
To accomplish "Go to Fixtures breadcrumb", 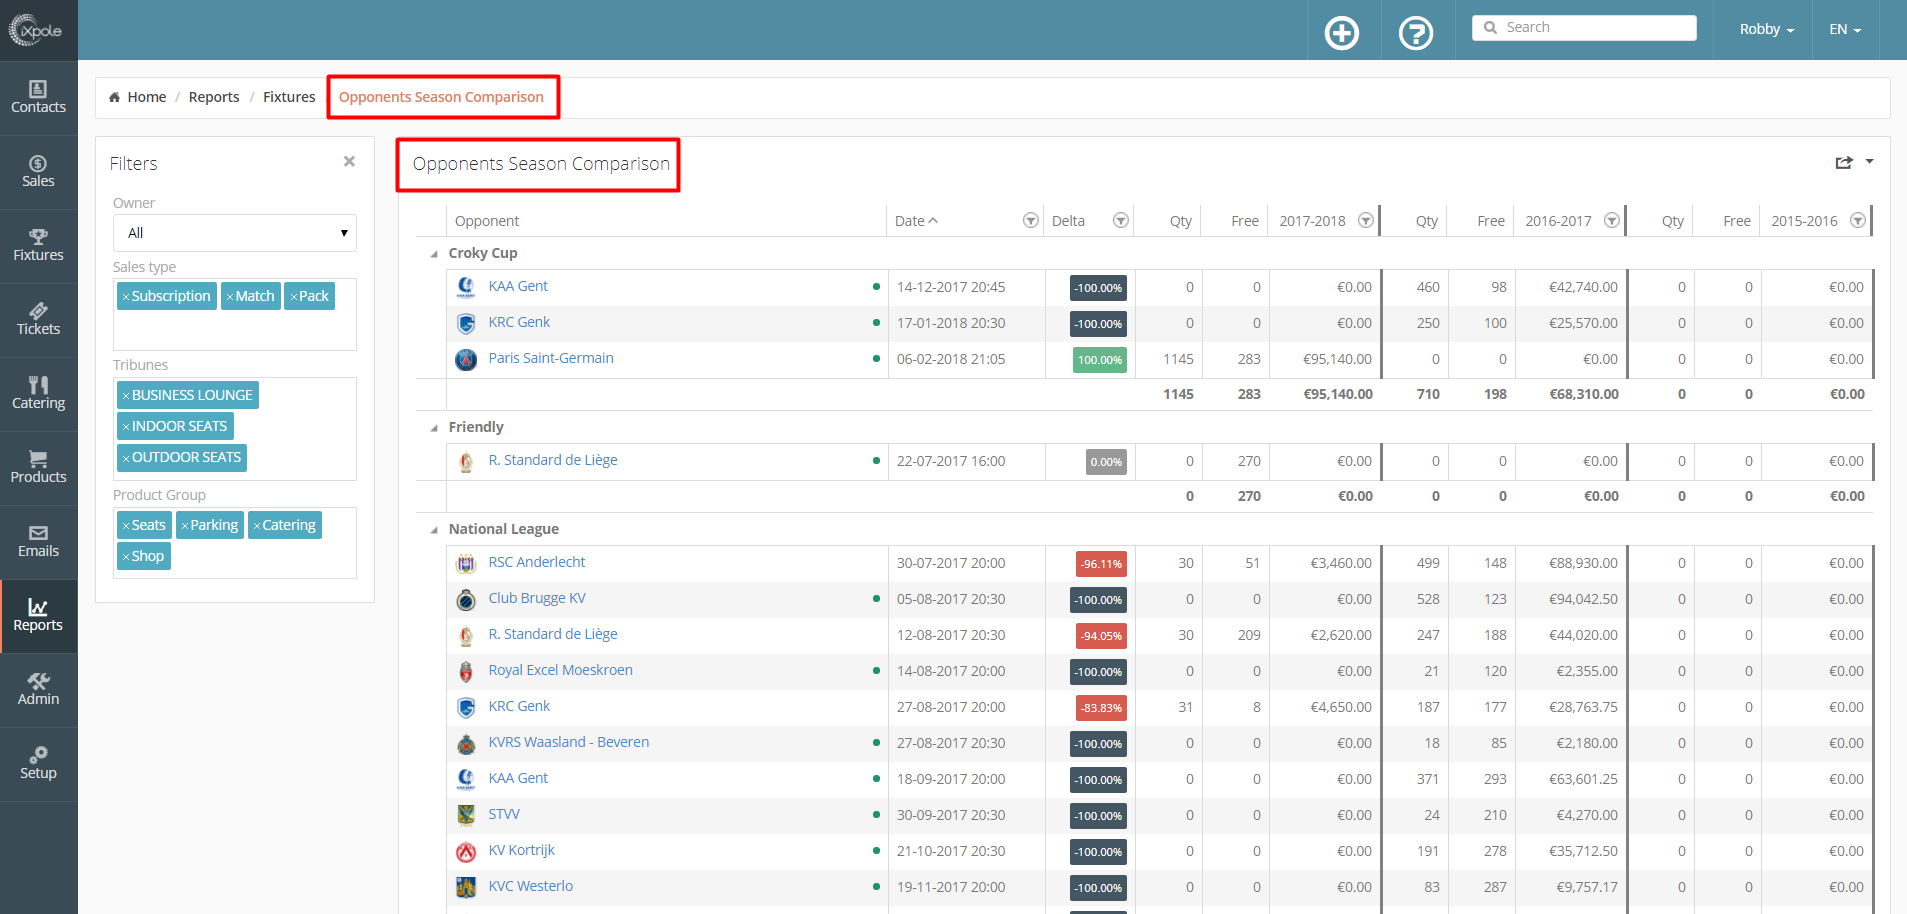I will coord(289,97).
